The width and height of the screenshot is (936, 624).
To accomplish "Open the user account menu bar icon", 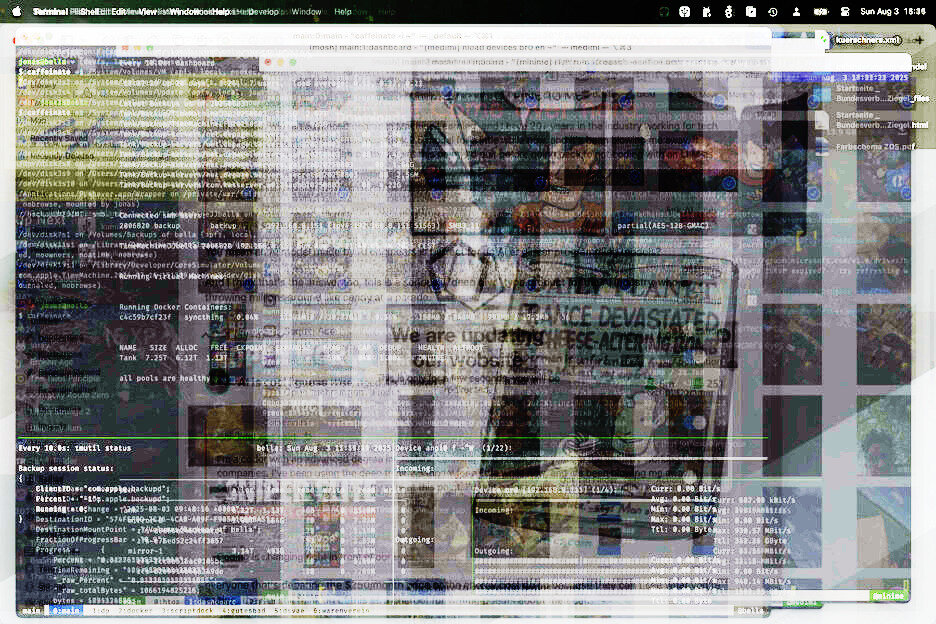I will (x=796, y=11).
